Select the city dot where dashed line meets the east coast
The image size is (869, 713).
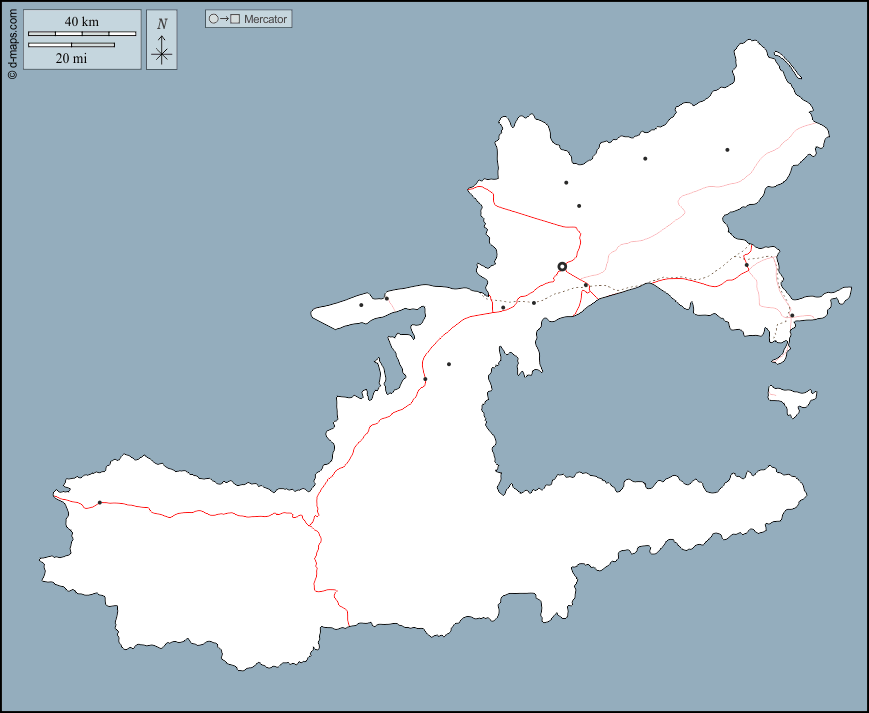(747, 265)
